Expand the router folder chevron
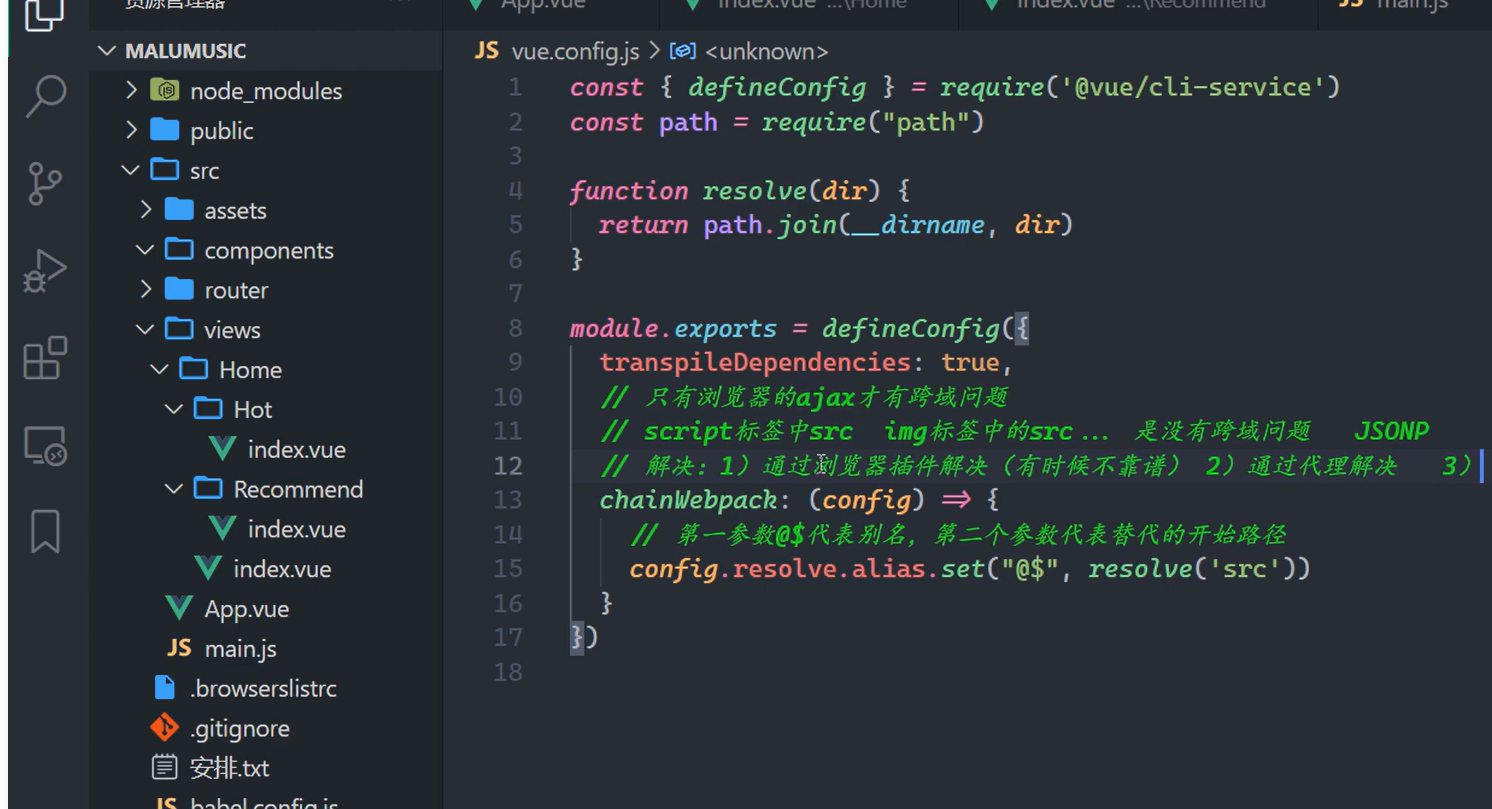Viewport: 1492px width, 809px height. (x=146, y=290)
